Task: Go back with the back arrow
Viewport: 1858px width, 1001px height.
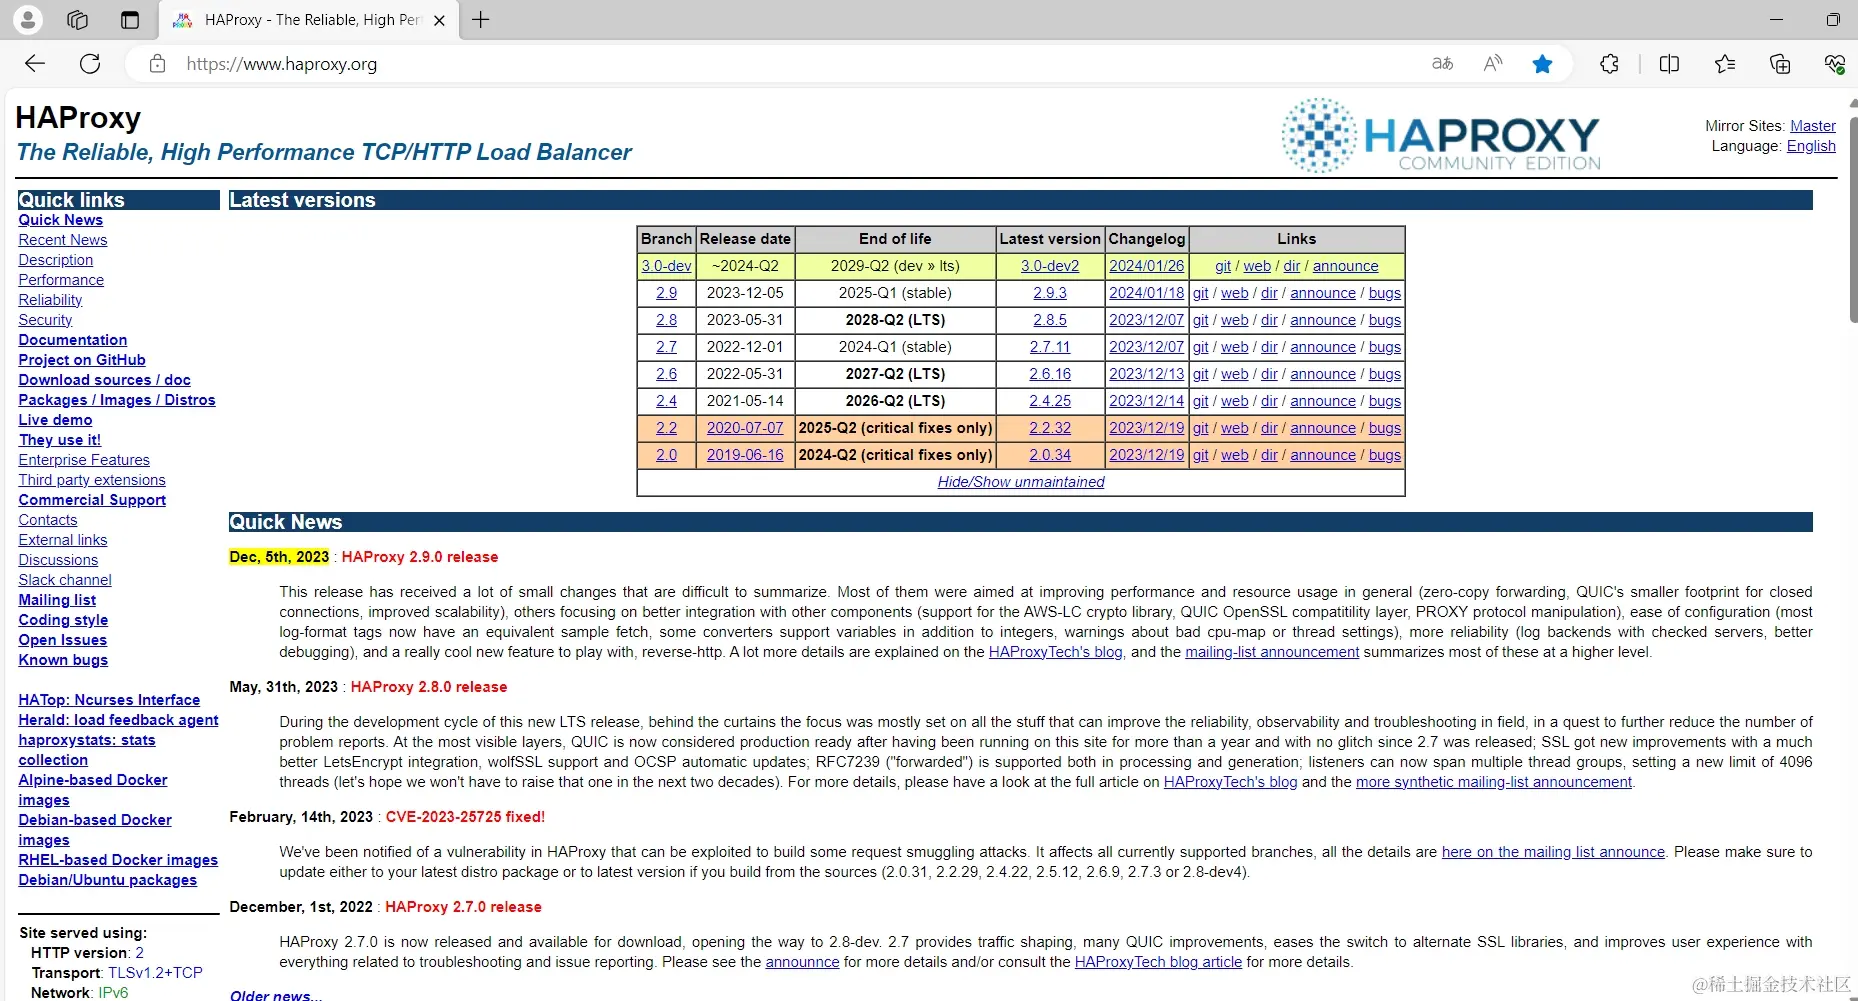Action: [x=35, y=64]
